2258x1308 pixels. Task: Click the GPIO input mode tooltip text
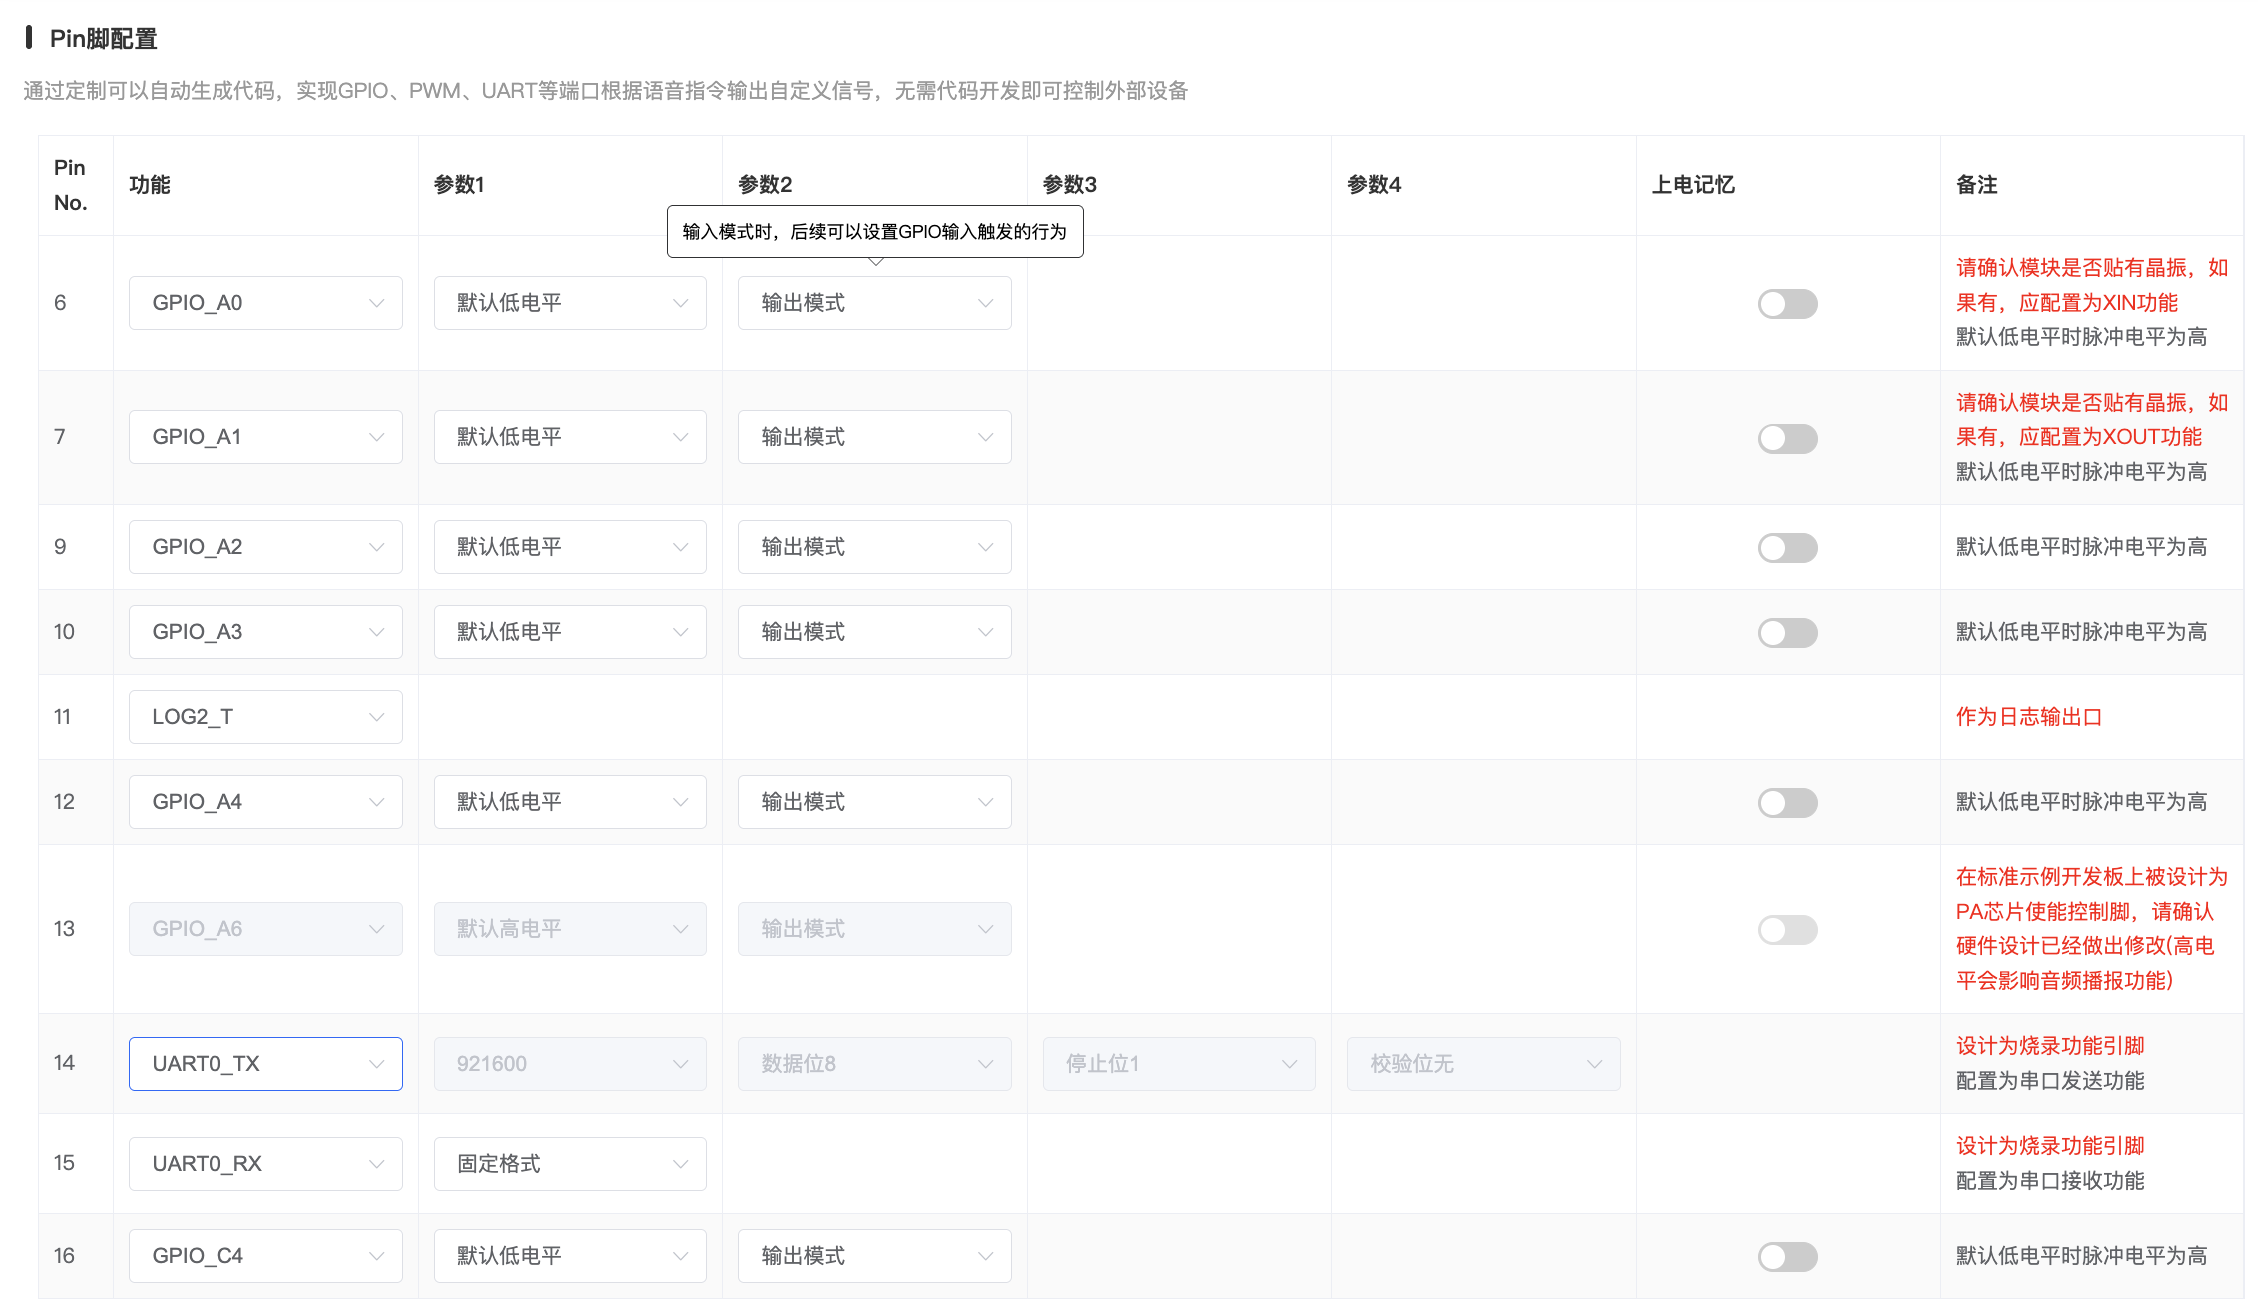point(875,231)
